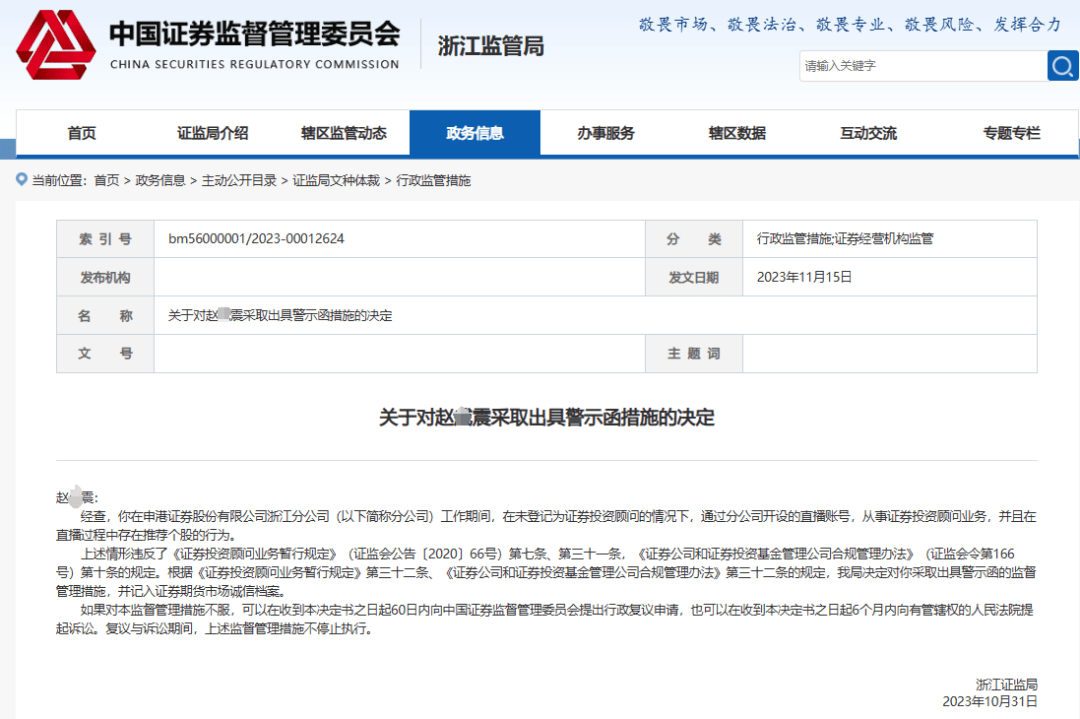1080x719 pixels.
Task: Switch to 辖区监管动态 tab
Action: pos(344,133)
